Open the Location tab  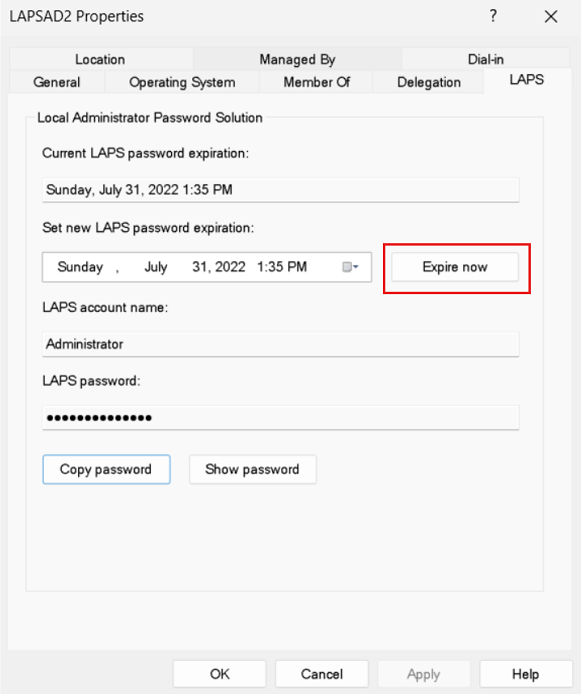pos(100,59)
